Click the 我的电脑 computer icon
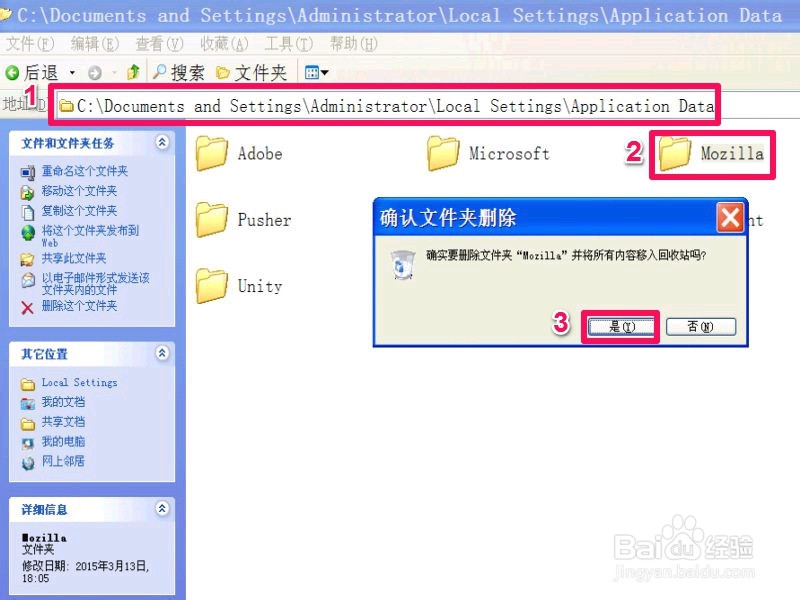The width and height of the screenshot is (800, 600). click(x=28, y=443)
